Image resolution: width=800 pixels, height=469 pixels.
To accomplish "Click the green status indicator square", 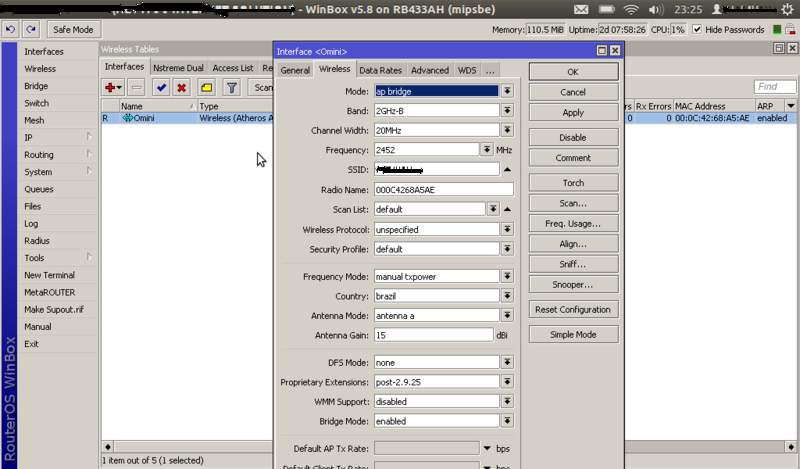I will pos(777,30).
